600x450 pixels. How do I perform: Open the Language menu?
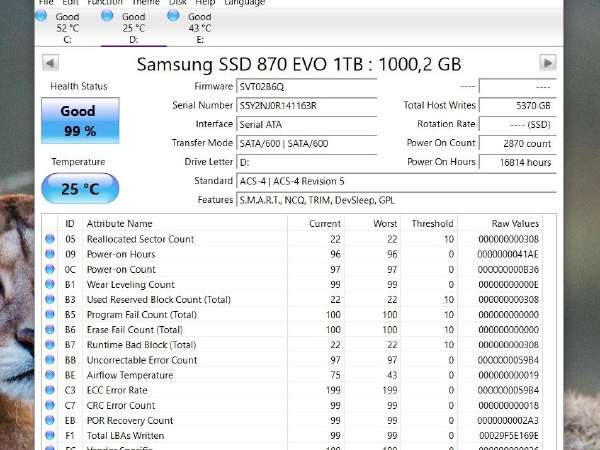(x=245, y=2)
